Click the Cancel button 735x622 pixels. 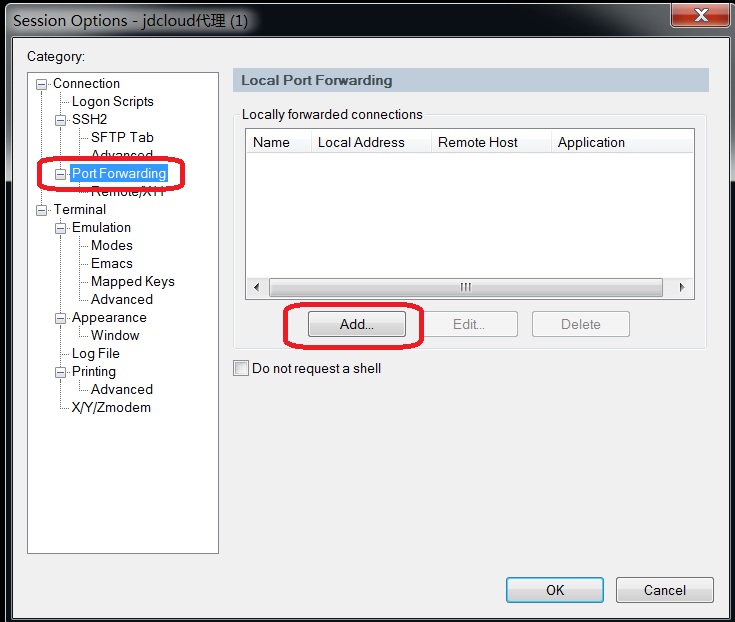(x=665, y=590)
